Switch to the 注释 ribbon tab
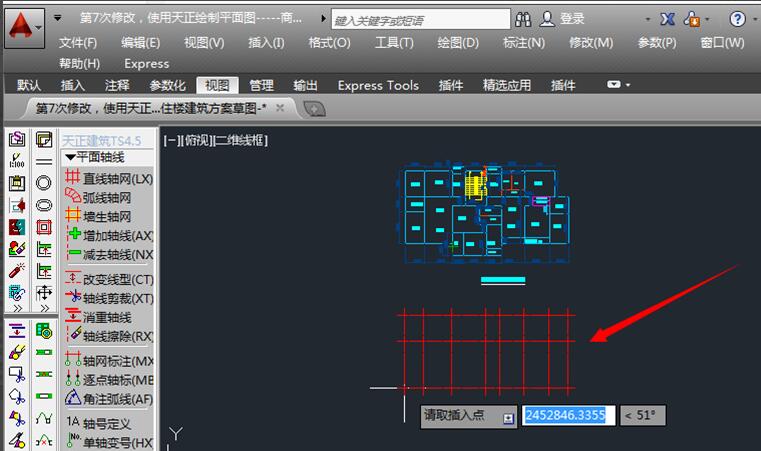The image size is (761, 451). [x=117, y=85]
